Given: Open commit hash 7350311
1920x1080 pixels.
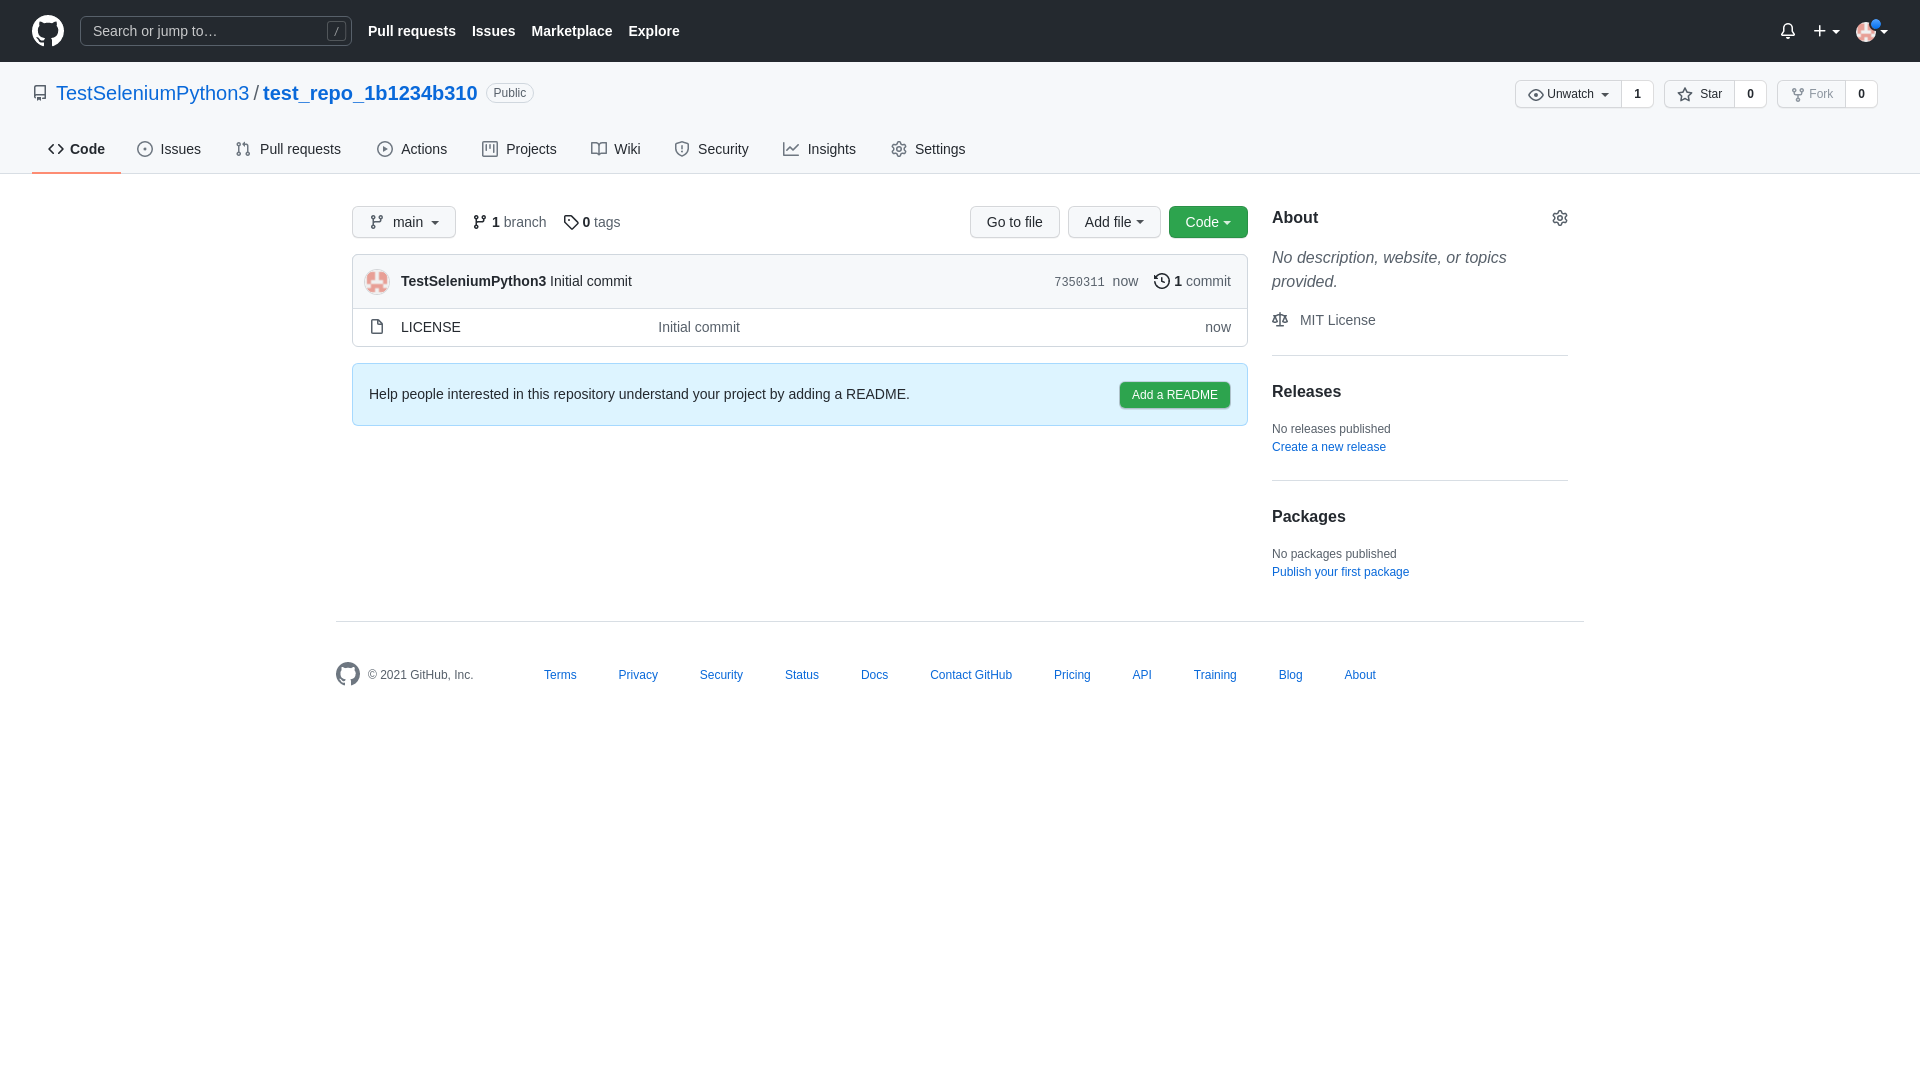Looking at the screenshot, I should 1079,283.
